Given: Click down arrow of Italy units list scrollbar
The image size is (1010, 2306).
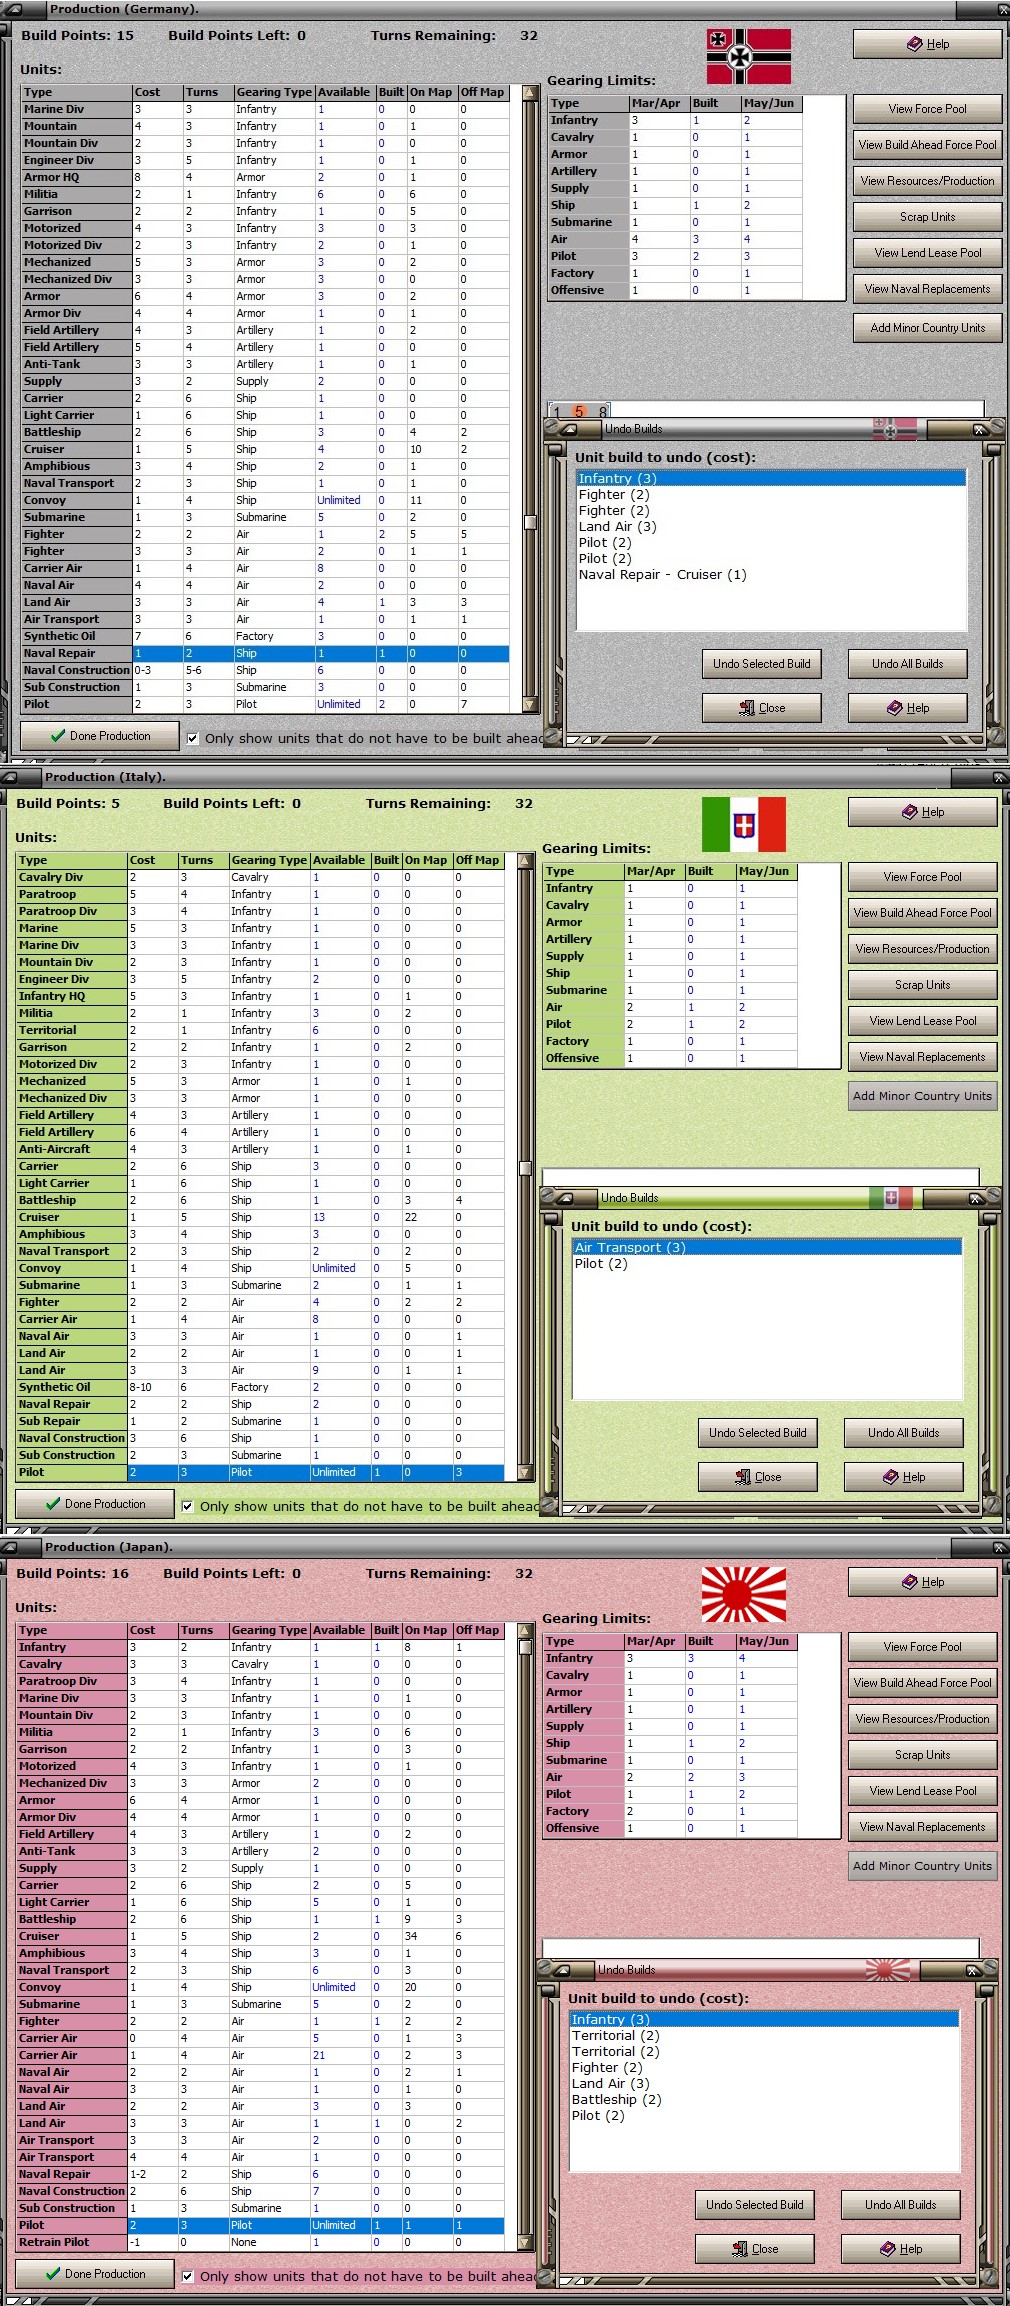Looking at the screenshot, I should [x=525, y=1472].
